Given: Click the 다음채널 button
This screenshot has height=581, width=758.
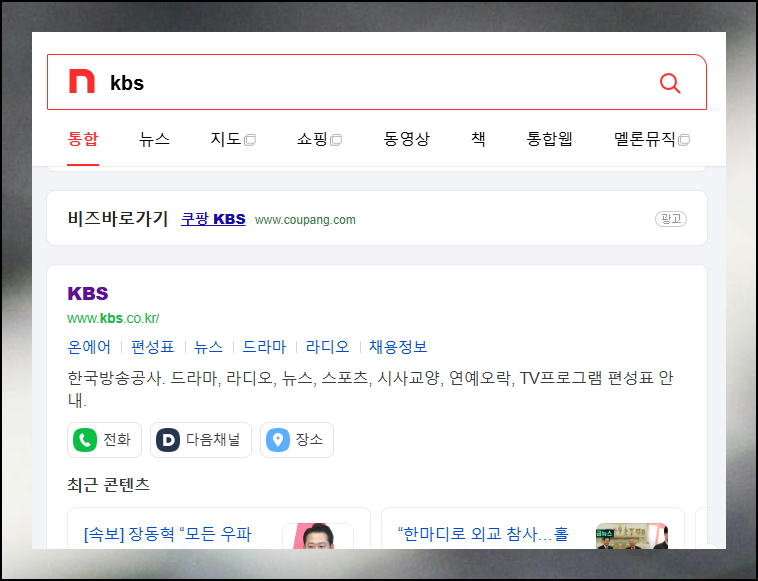Looking at the screenshot, I should (x=201, y=440).
